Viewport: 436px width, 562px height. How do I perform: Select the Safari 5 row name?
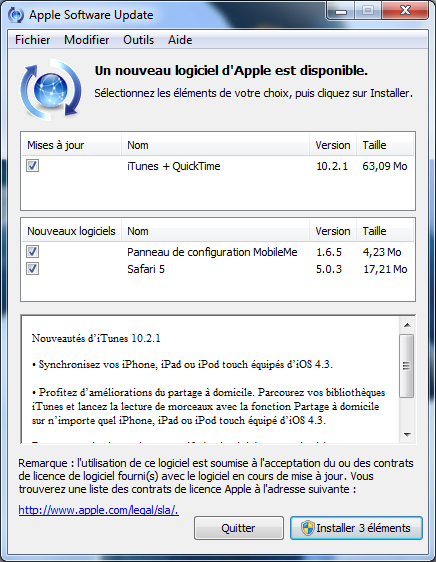pyautogui.click(x=146, y=269)
